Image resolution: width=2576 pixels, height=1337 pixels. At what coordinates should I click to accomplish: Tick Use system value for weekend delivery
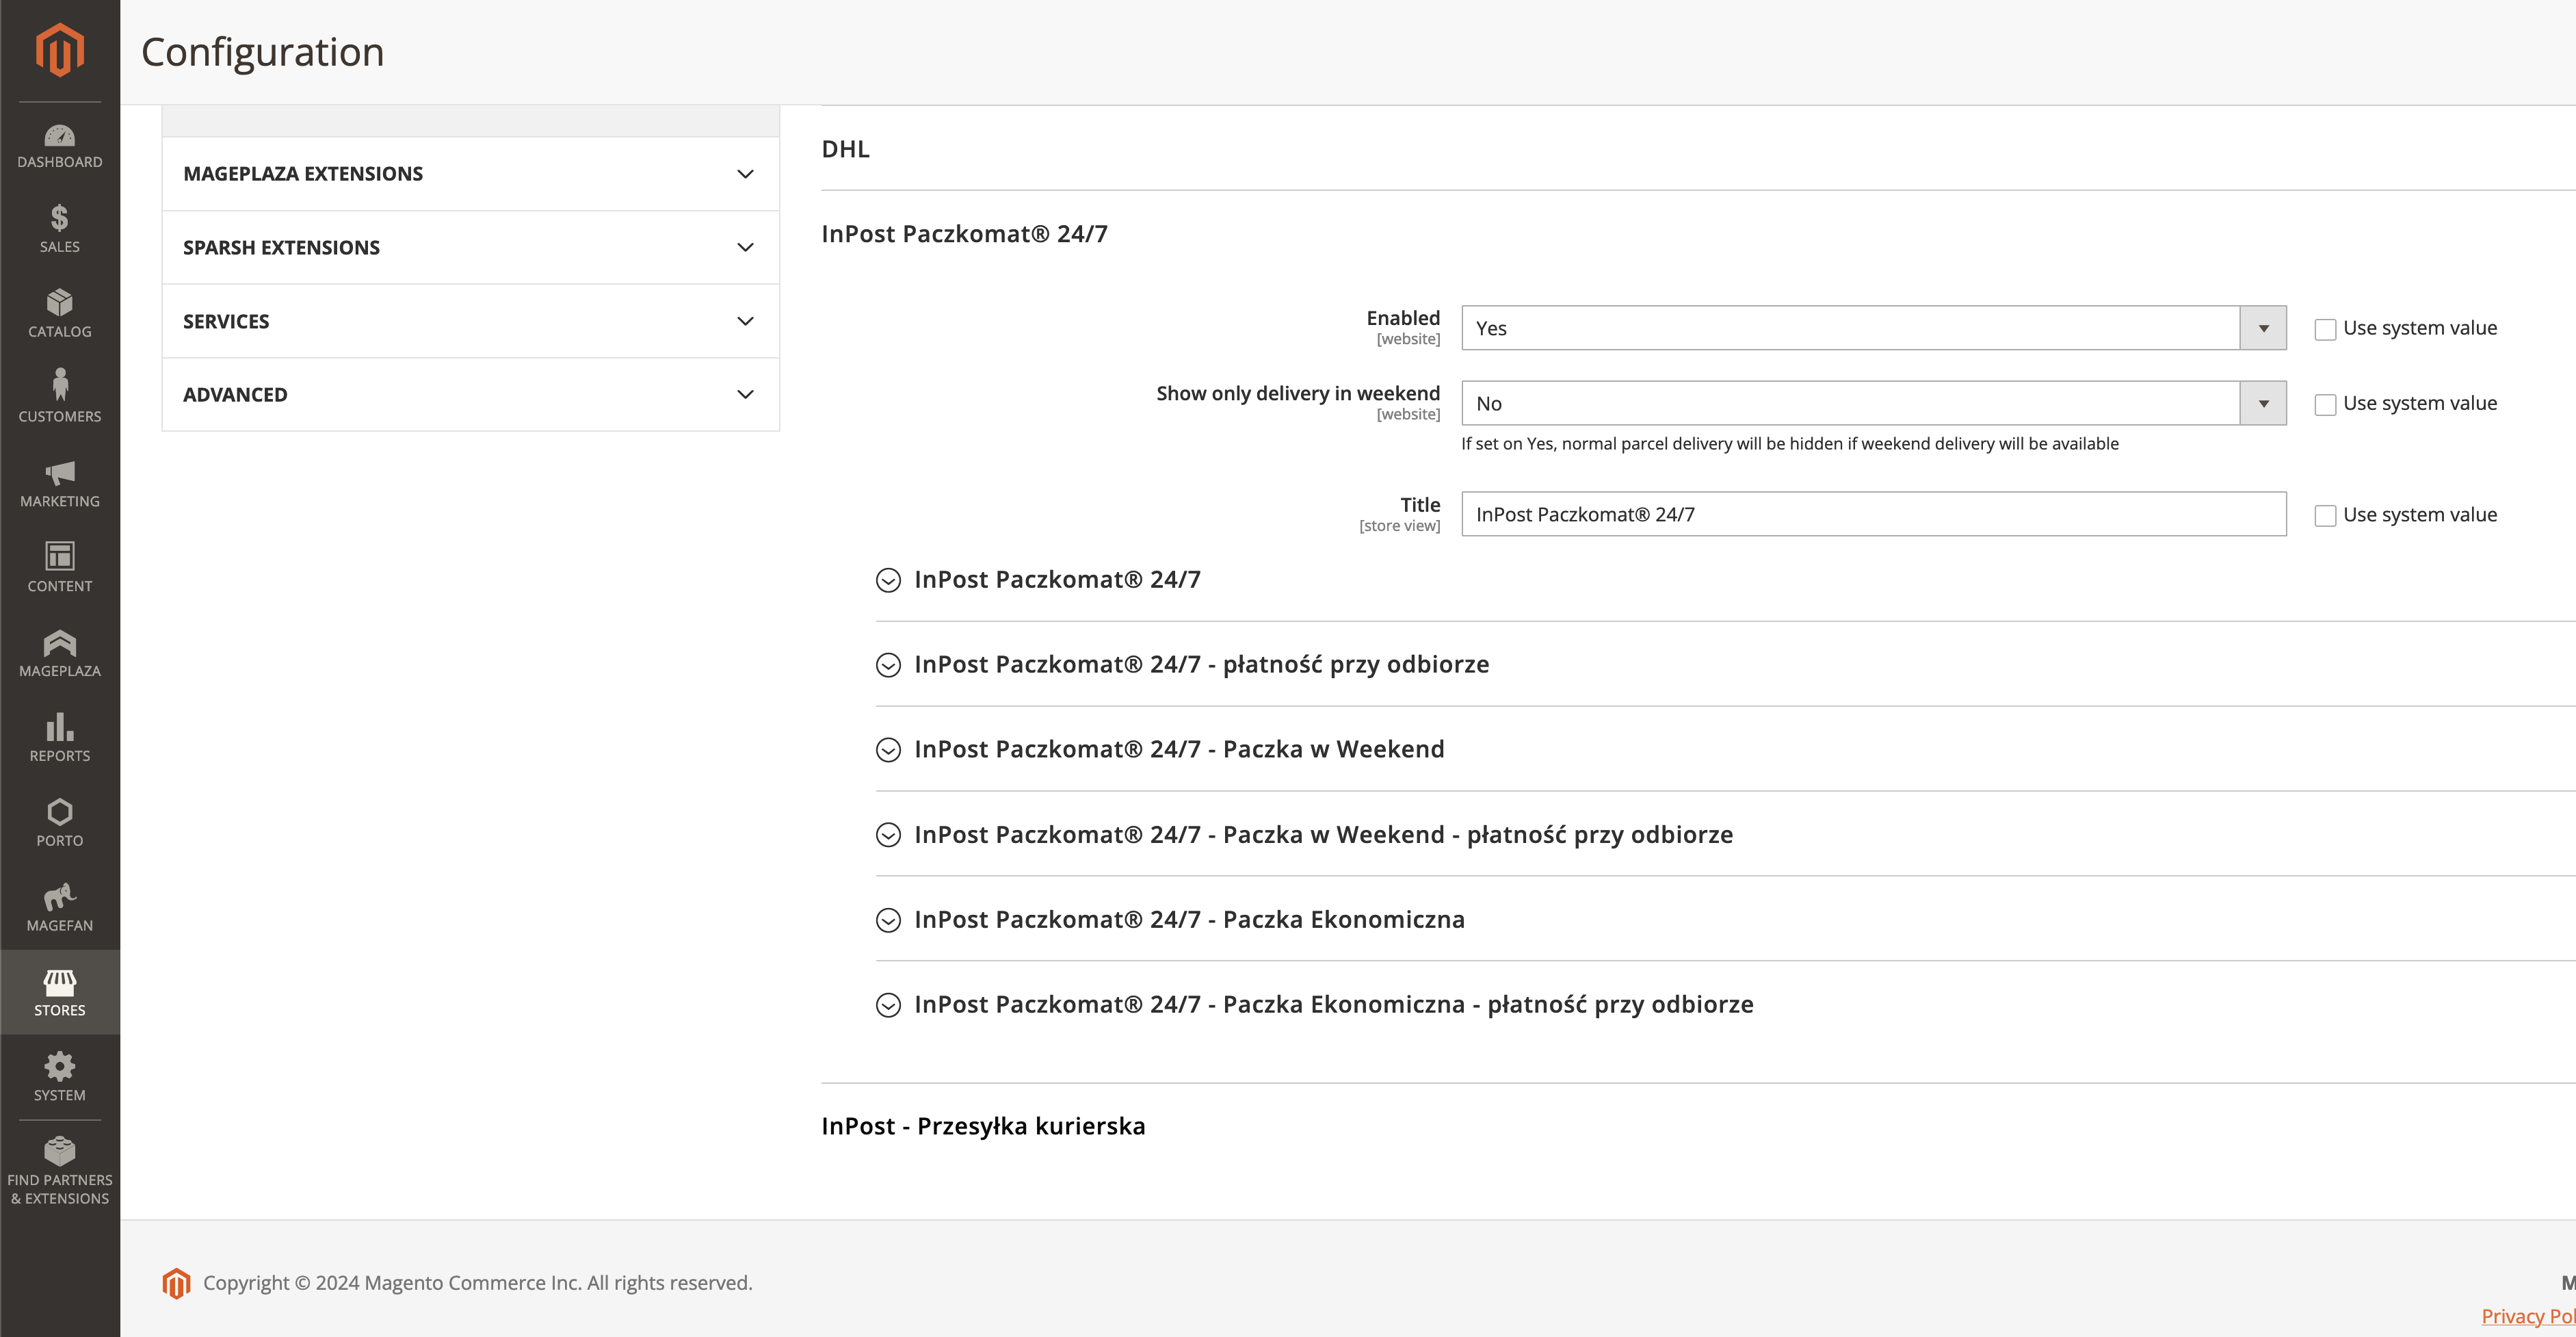[x=2325, y=404]
